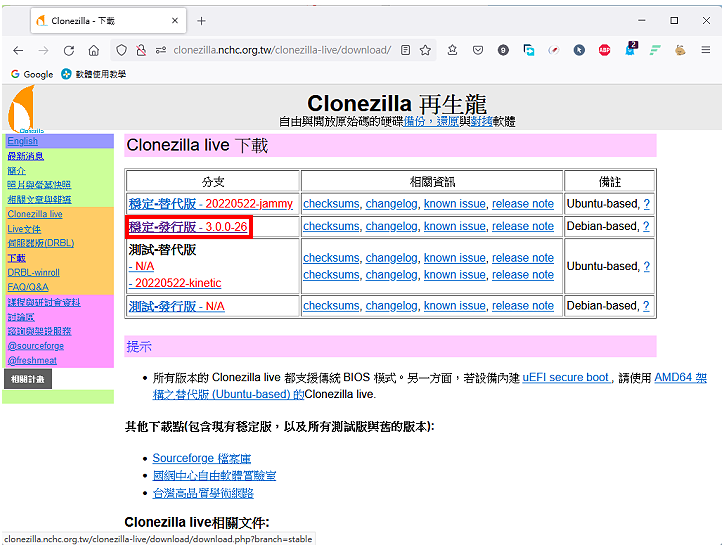Open a new browser tab
Image resolution: width=724 pixels, height=545 pixels.
pos(201,21)
